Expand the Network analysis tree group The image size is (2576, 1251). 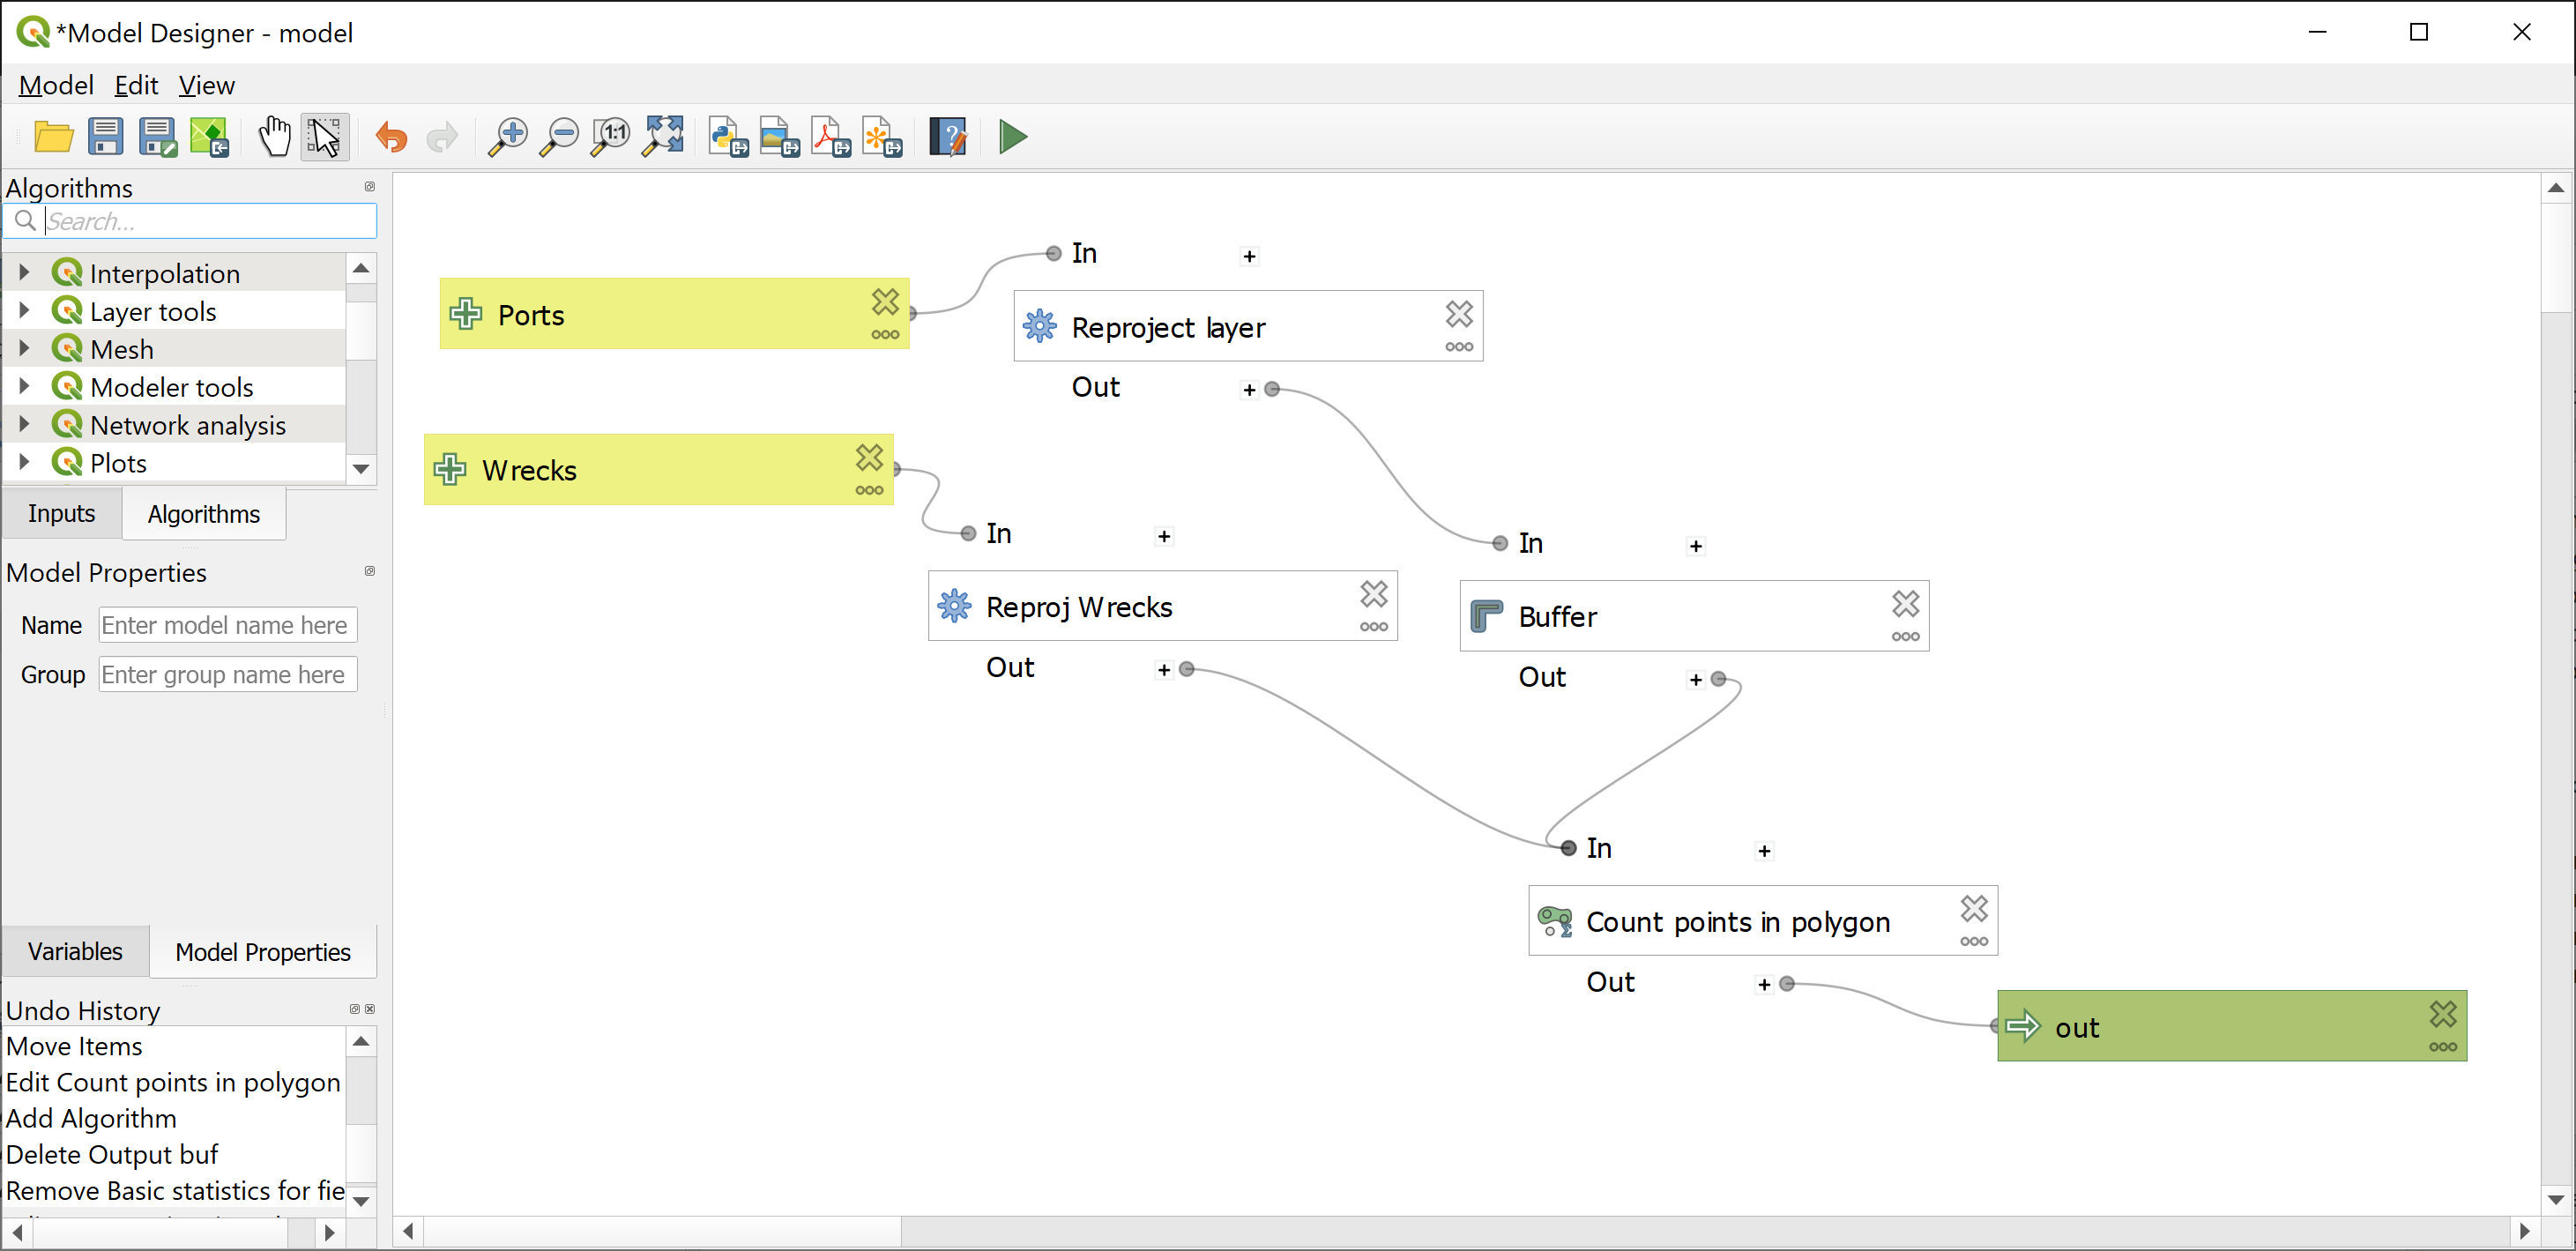coord(24,424)
